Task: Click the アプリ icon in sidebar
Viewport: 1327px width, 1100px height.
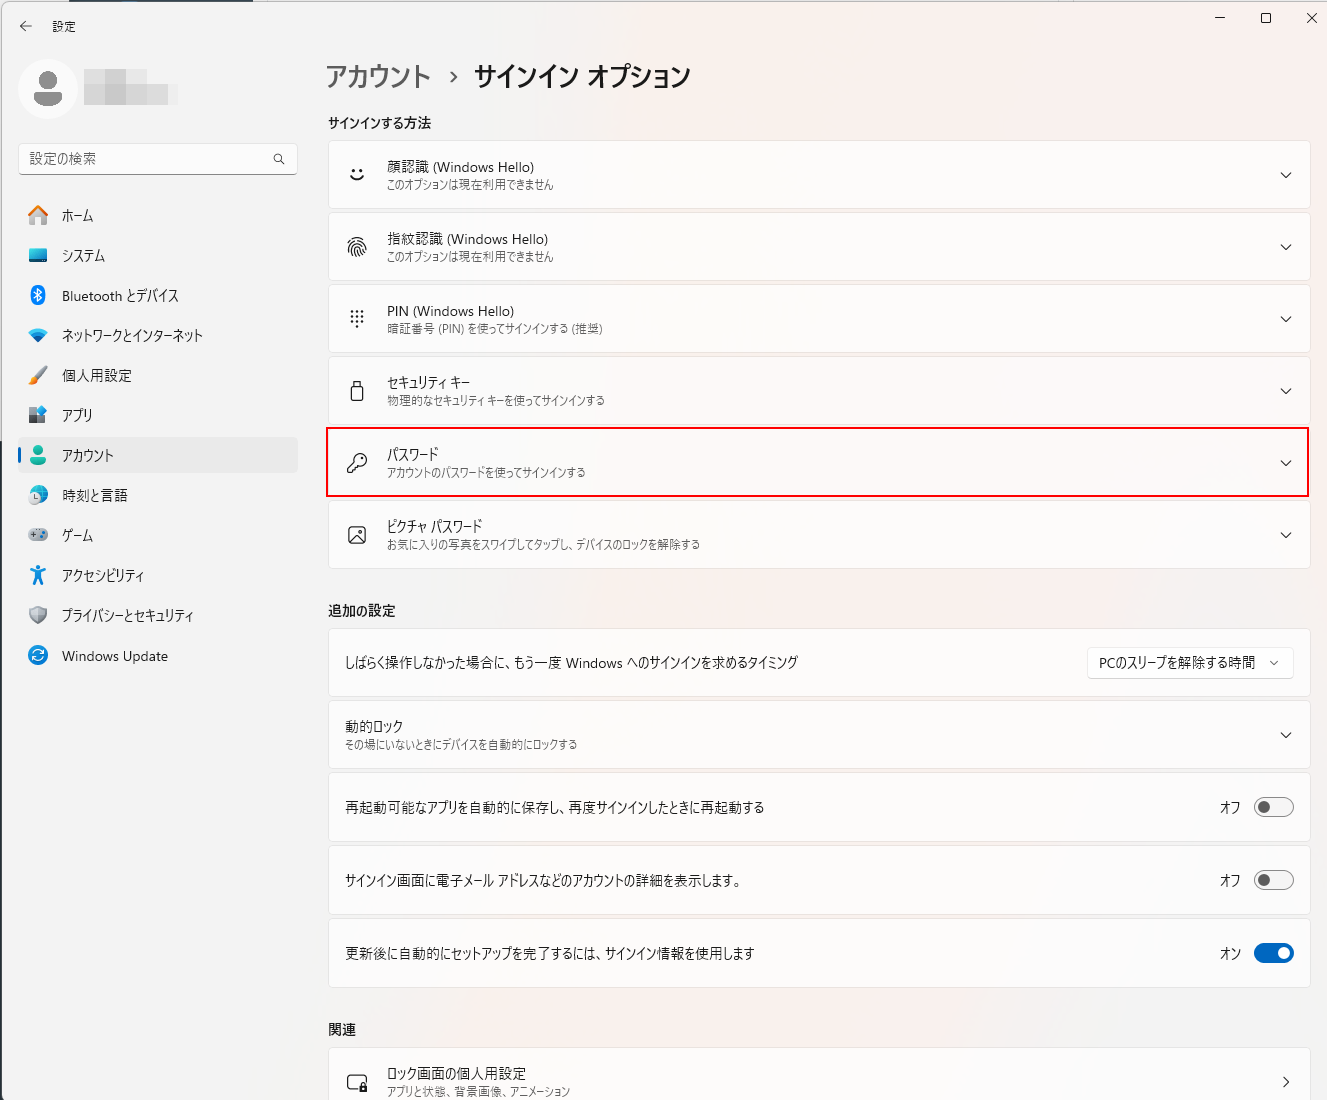Action: [38, 415]
